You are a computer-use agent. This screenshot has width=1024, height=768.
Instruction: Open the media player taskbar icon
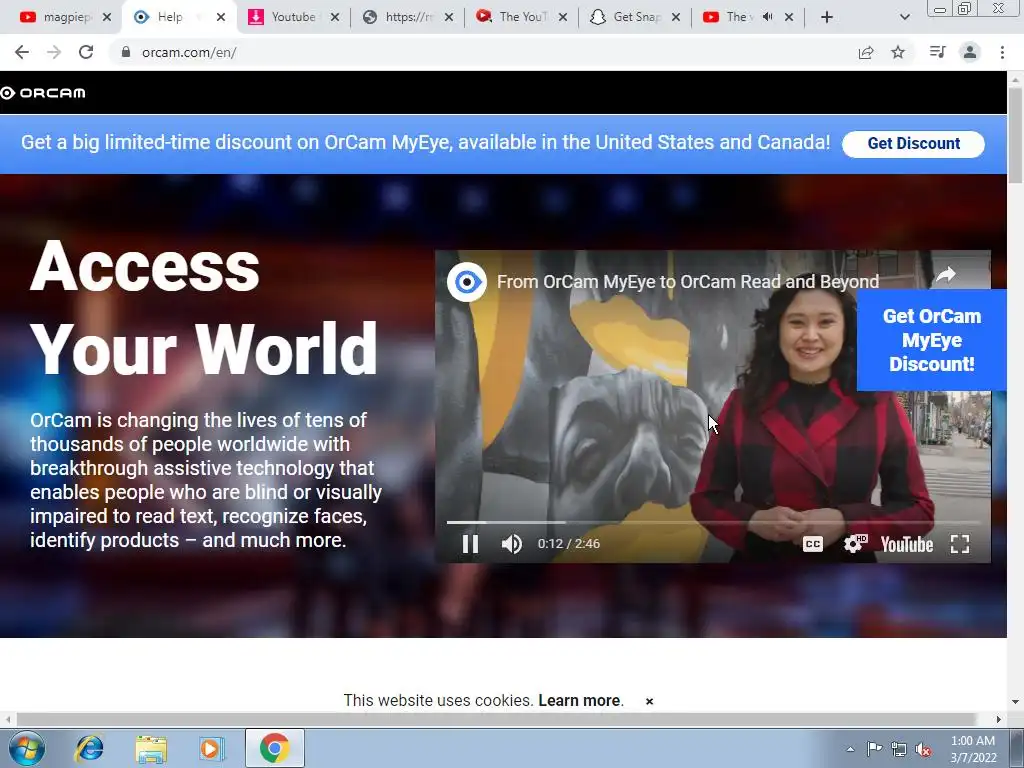tap(212, 748)
